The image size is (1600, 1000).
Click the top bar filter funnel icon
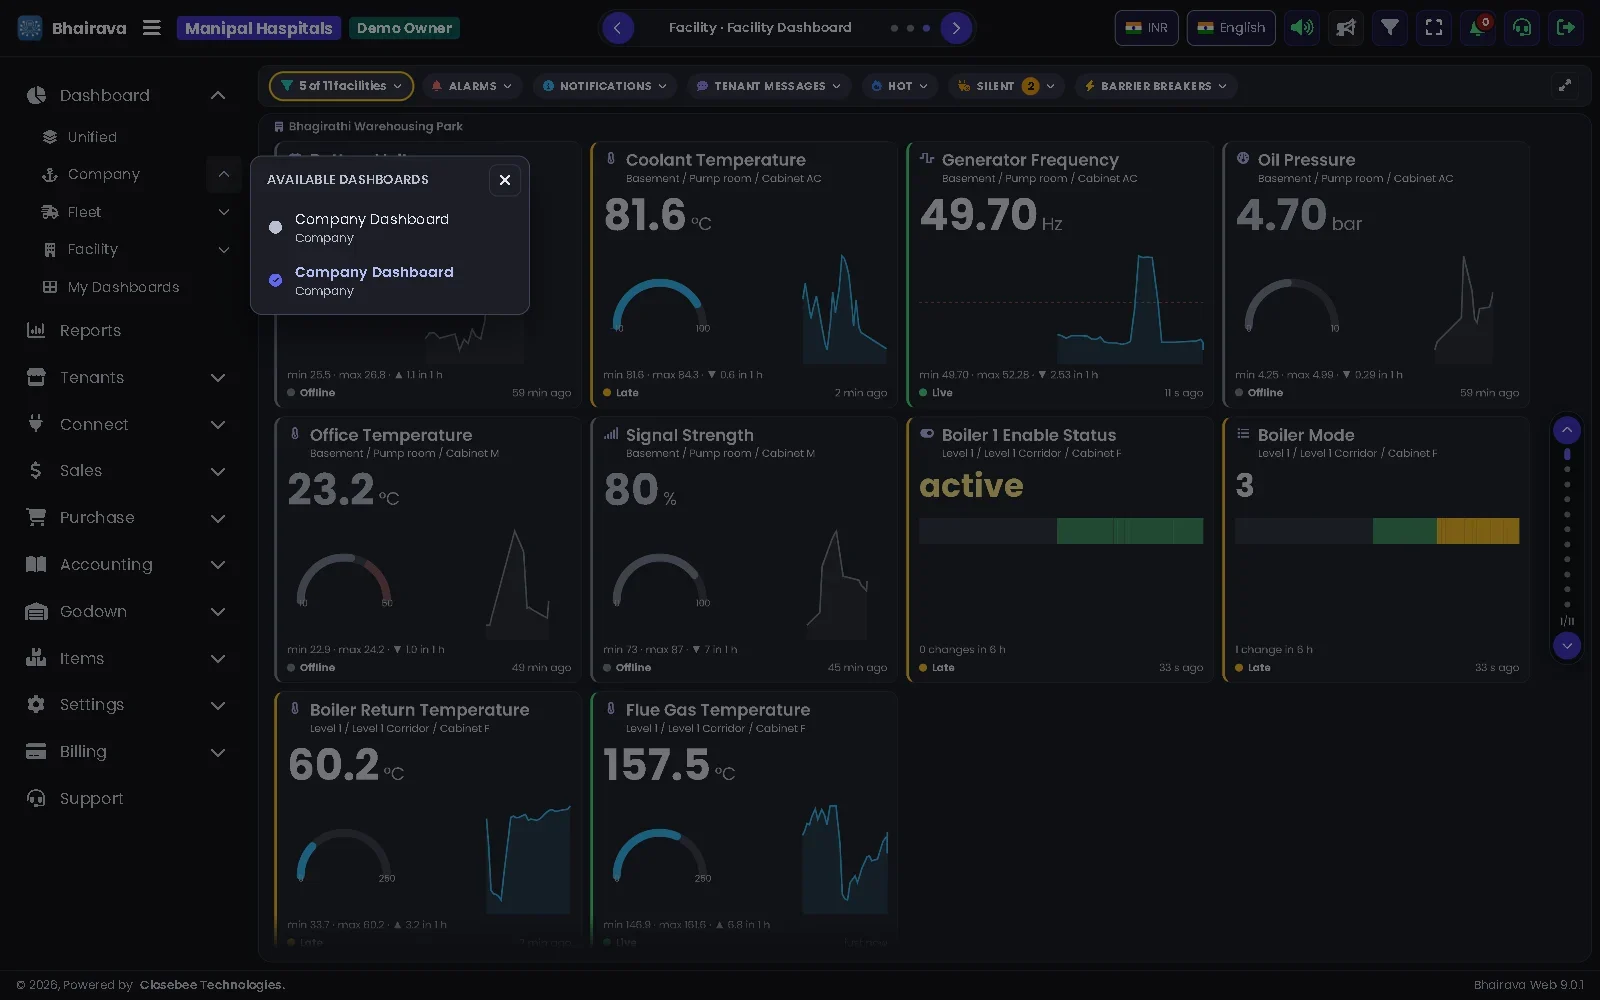(1390, 28)
